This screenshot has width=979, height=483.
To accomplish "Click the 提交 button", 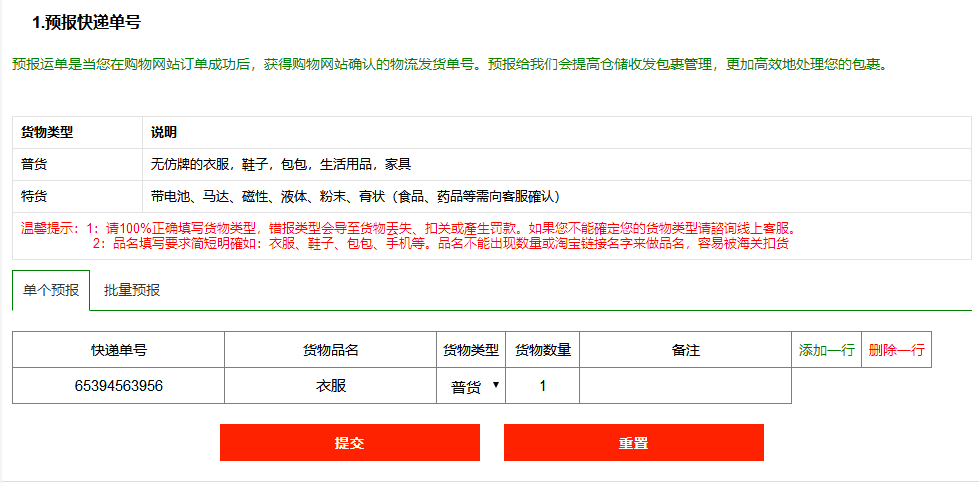I will point(349,443).
